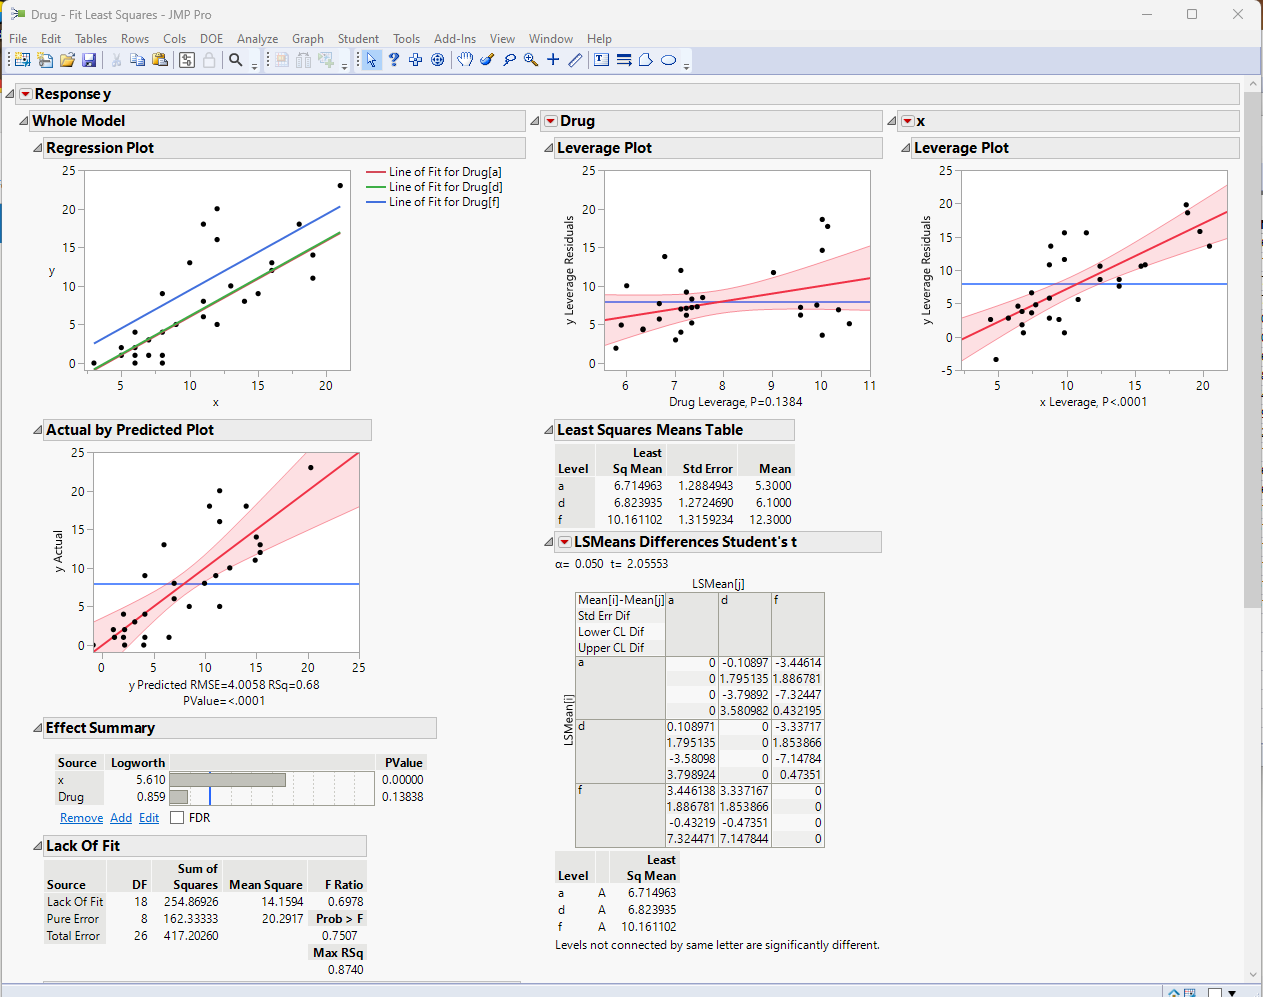Open the Drug red triangle options menu

coord(550,120)
